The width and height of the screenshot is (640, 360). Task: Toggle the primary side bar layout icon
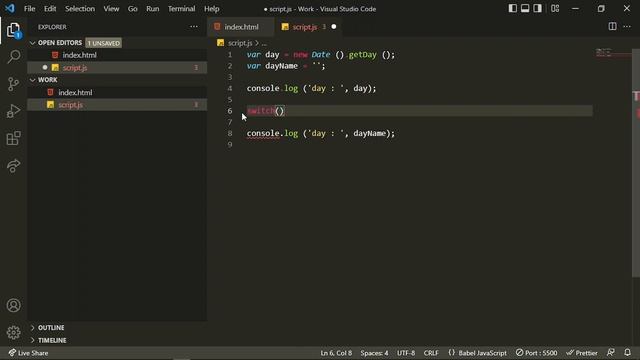tap(513, 8)
